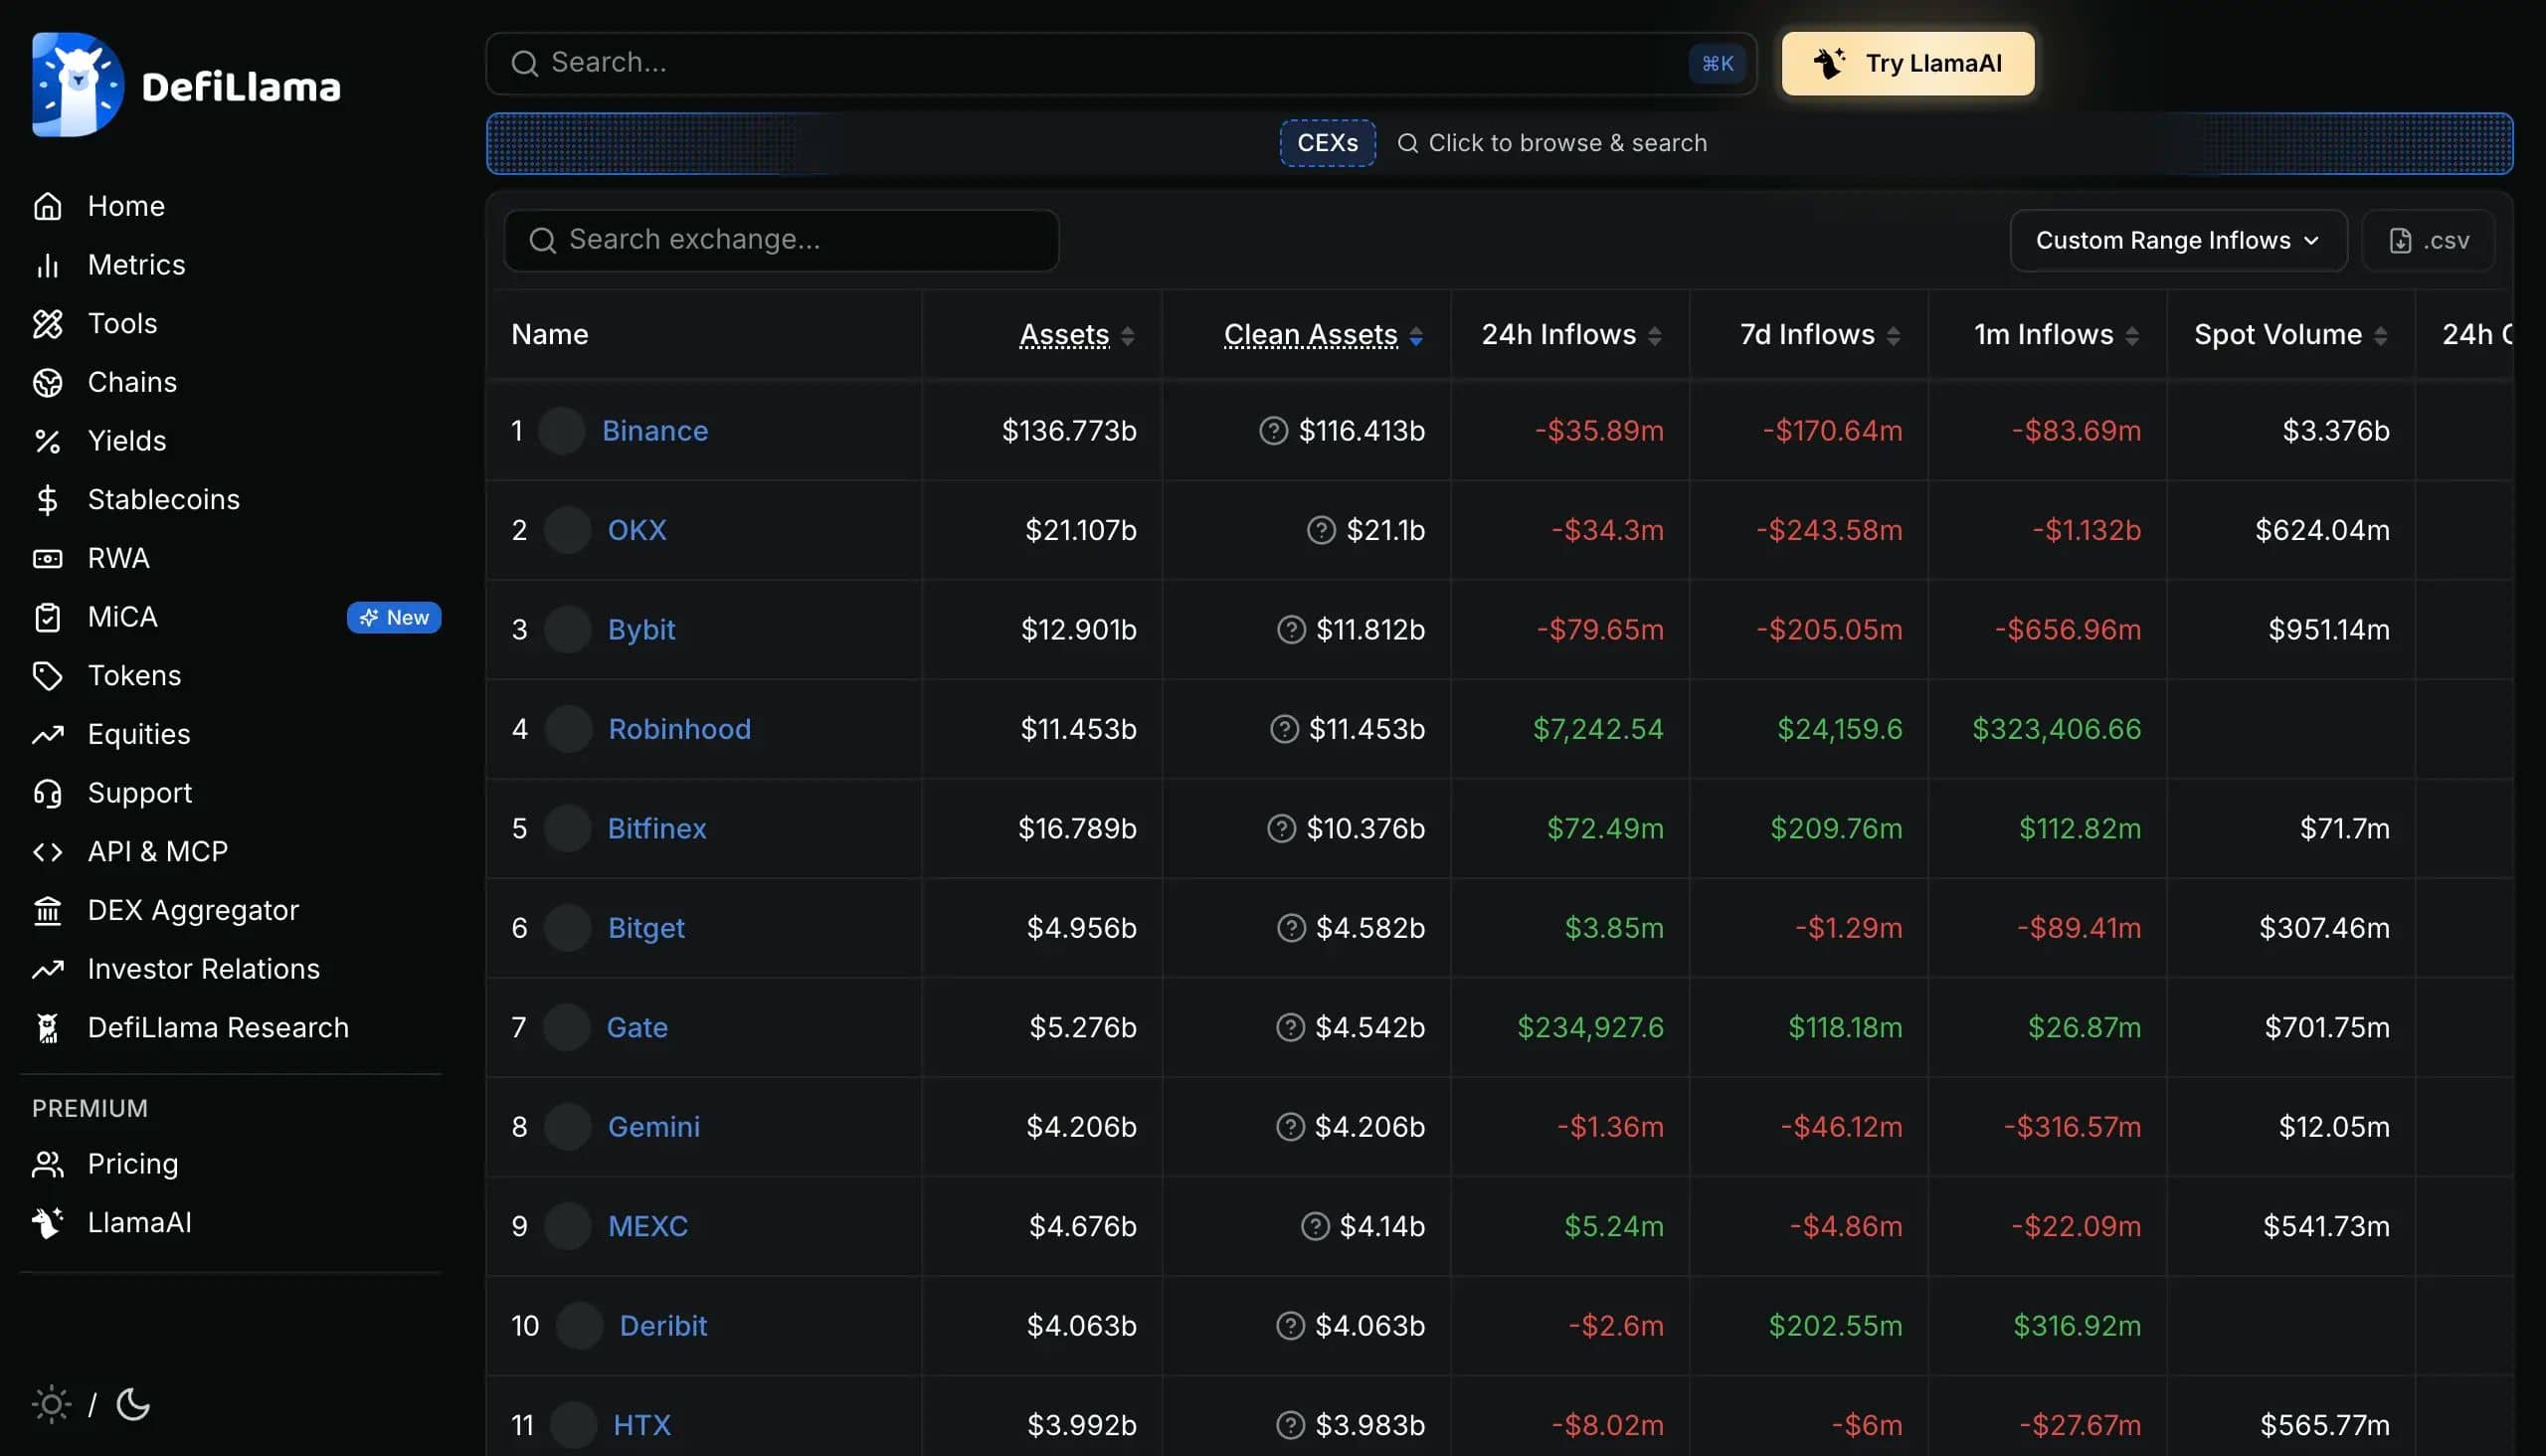The height and width of the screenshot is (1456, 2546).
Task: Click the Pricing users icon
Action: tap(47, 1164)
